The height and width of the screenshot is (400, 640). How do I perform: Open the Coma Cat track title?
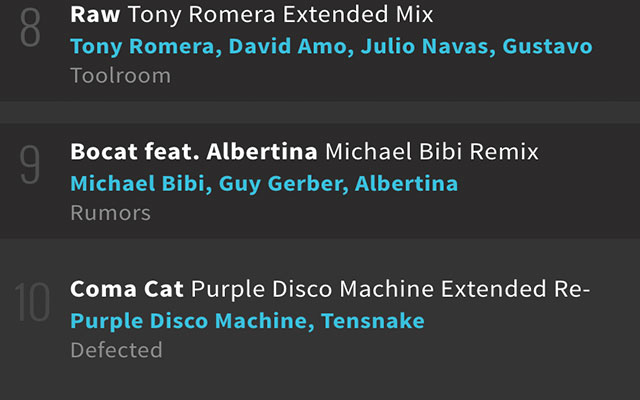[127, 290]
